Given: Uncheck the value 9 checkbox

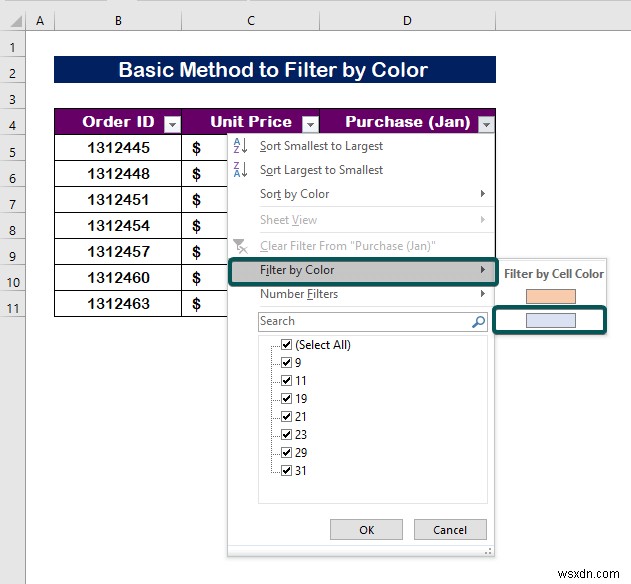Looking at the screenshot, I should 286,363.
